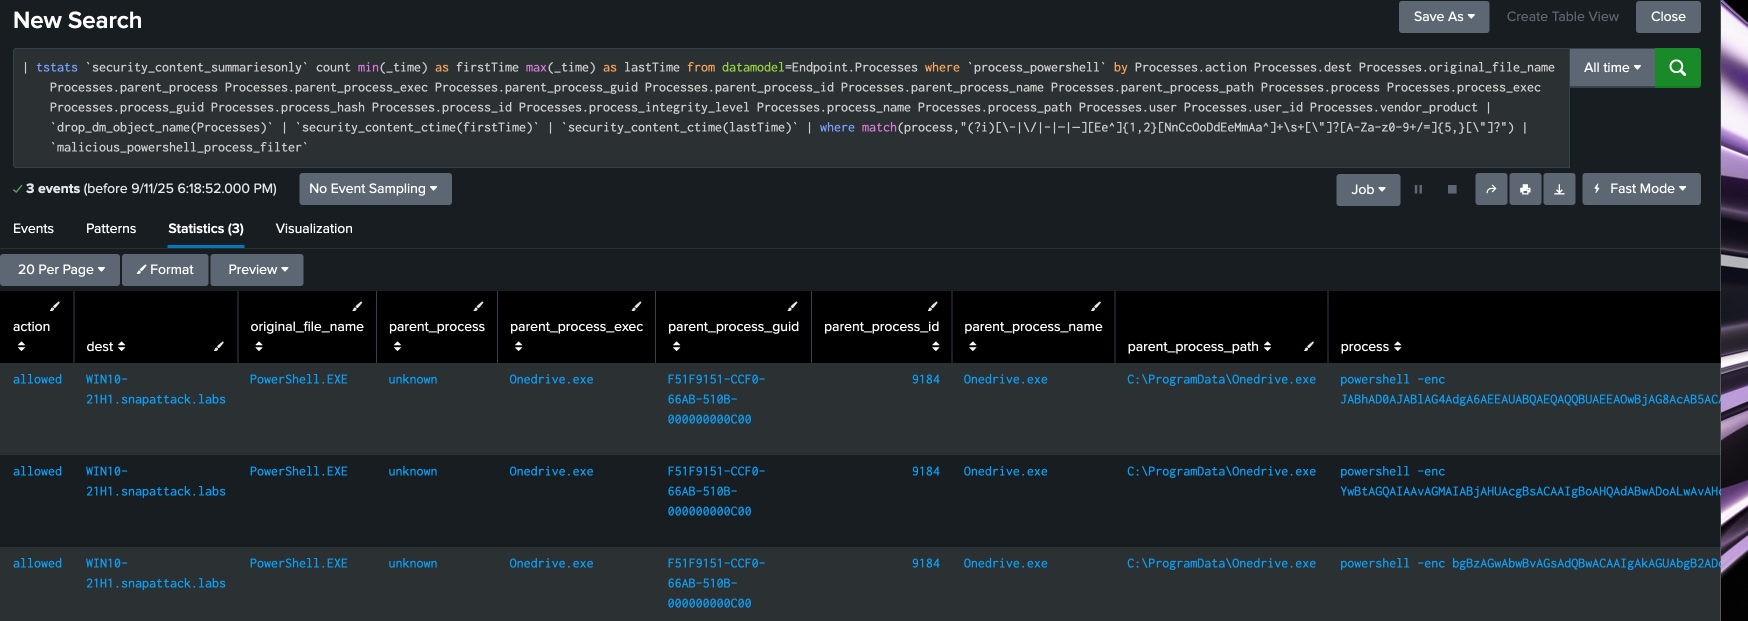The height and width of the screenshot is (621, 1748).
Task: Open the All time range picker
Action: coord(1611,68)
